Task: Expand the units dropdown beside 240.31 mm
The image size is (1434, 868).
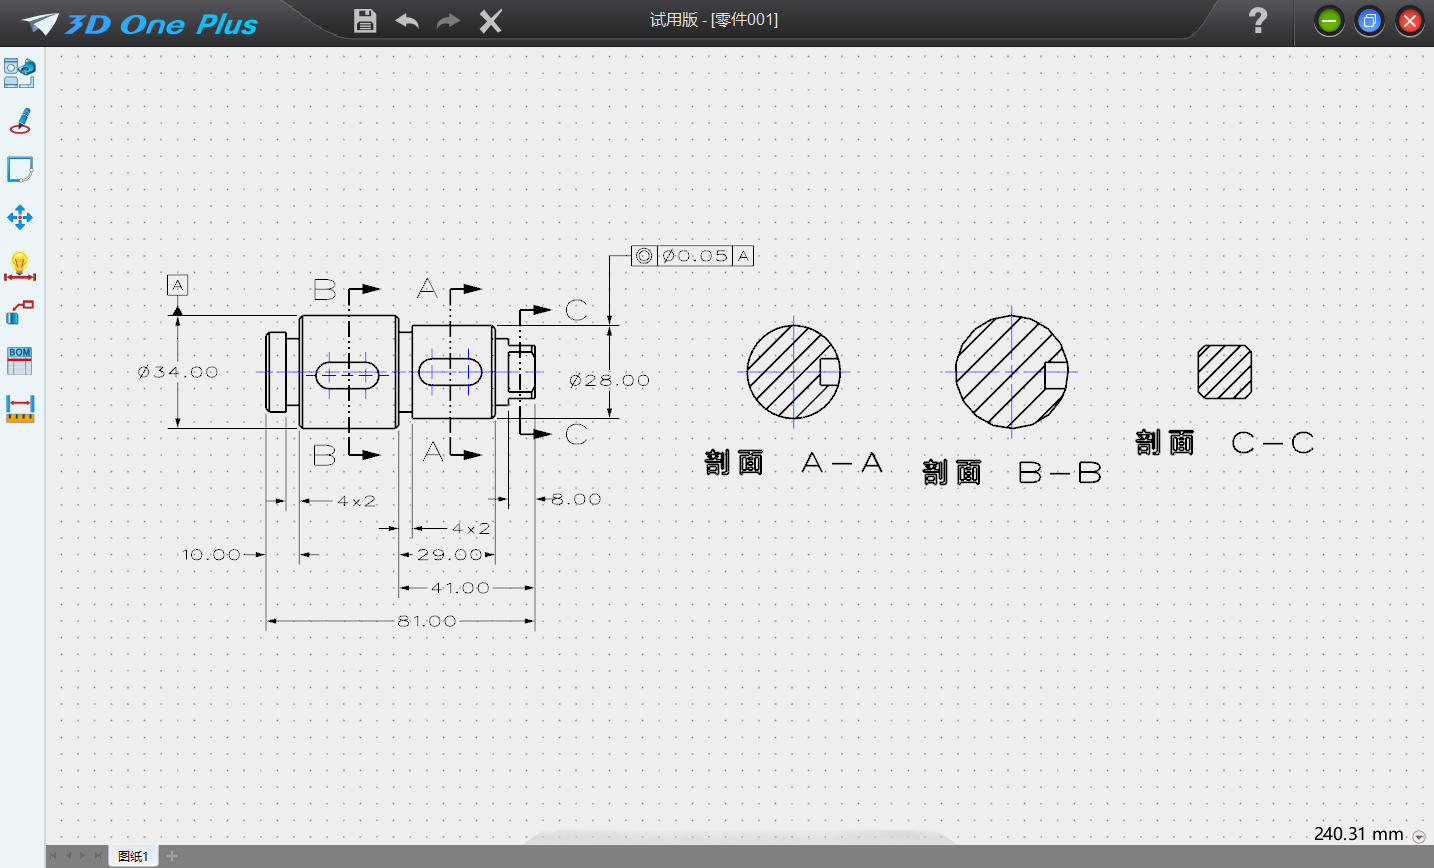Action: [x=1418, y=837]
